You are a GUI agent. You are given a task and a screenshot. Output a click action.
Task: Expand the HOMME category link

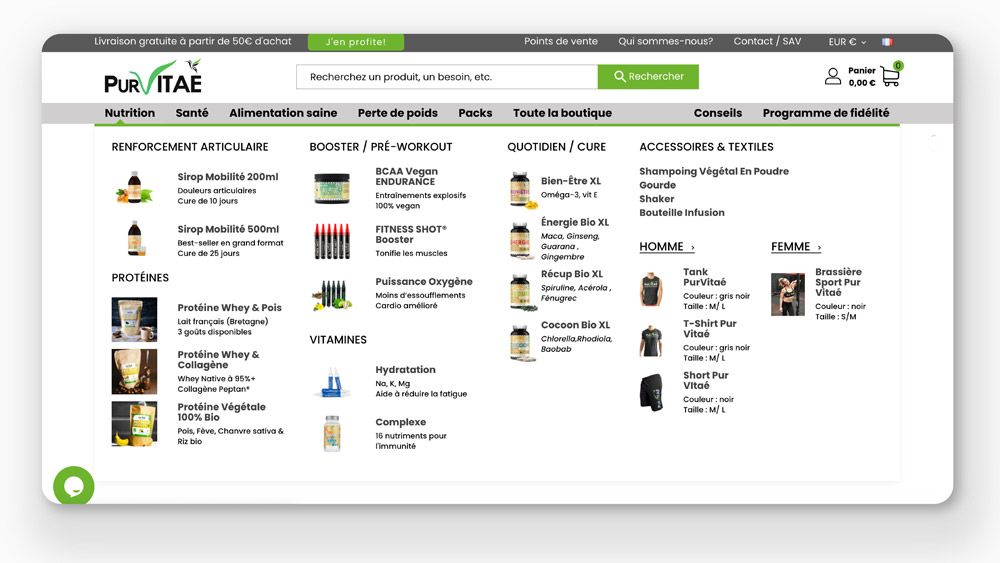[667, 247]
